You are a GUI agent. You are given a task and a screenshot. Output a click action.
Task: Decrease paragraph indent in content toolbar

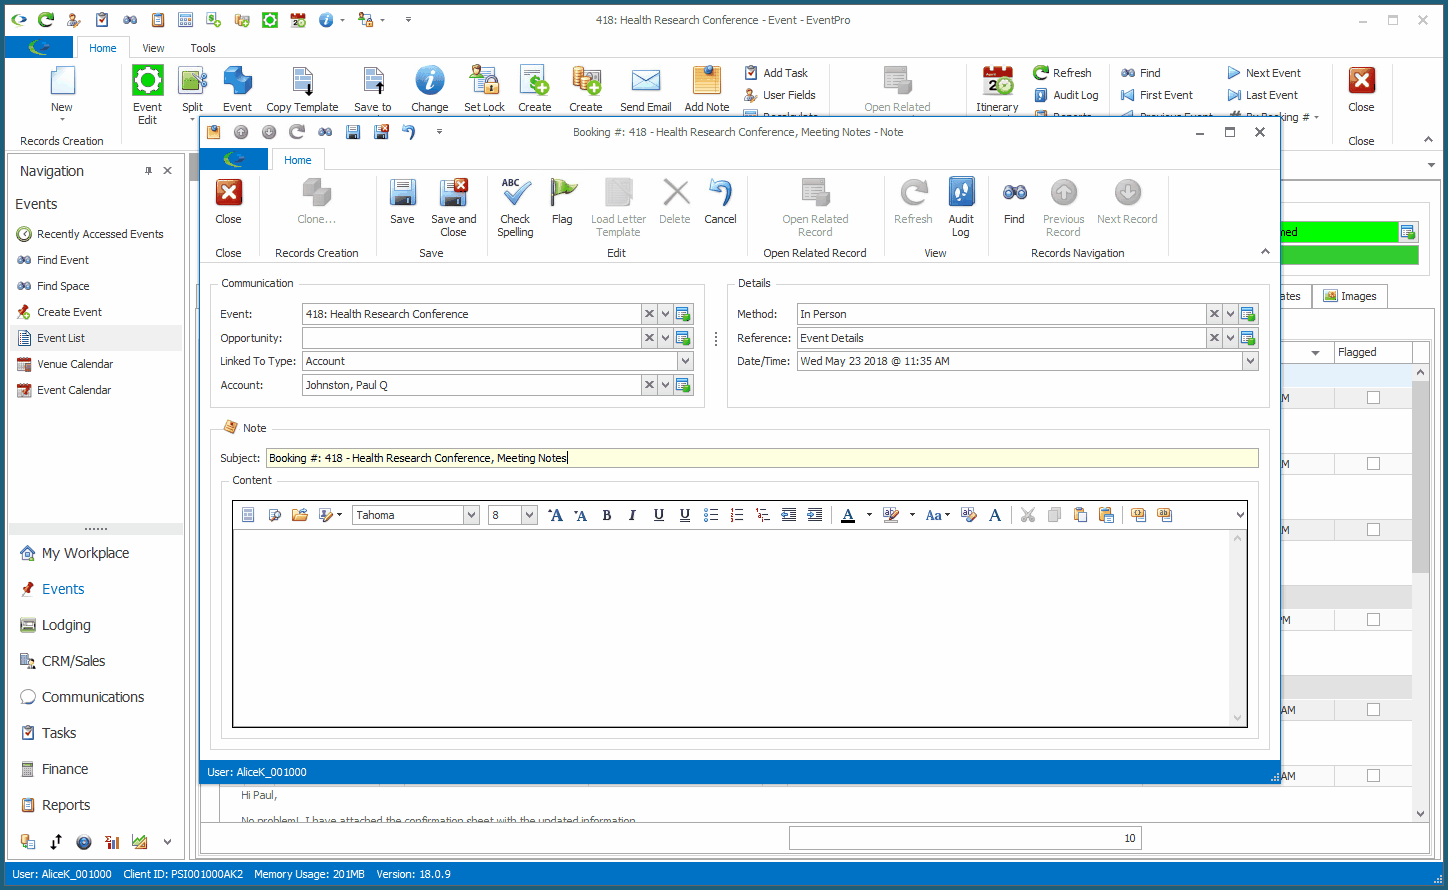[x=789, y=515]
